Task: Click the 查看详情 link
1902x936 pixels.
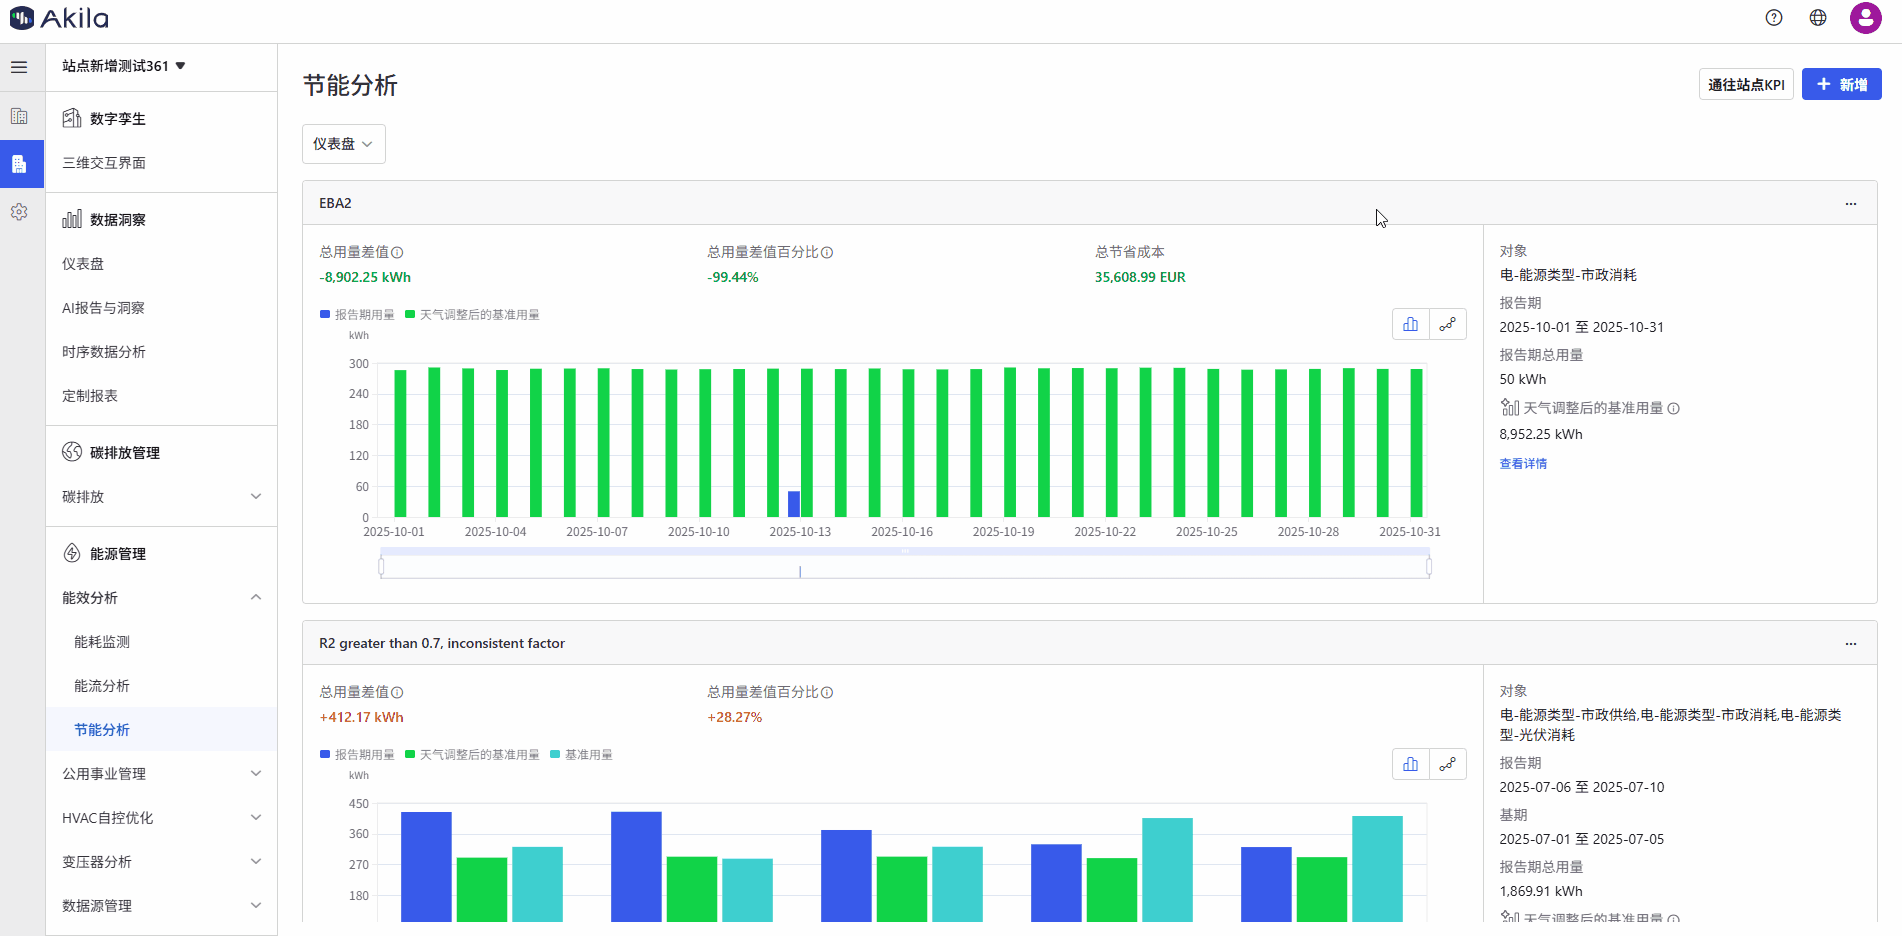Action: click(1523, 464)
